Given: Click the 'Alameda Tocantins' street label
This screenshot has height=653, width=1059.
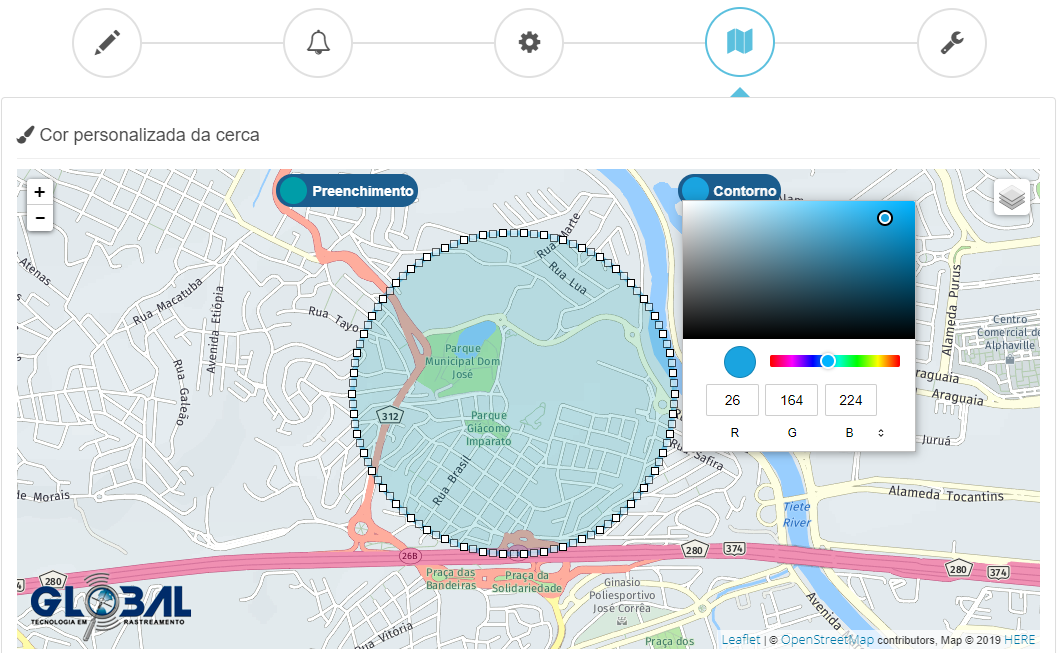Looking at the screenshot, I should tap(946, 494).
